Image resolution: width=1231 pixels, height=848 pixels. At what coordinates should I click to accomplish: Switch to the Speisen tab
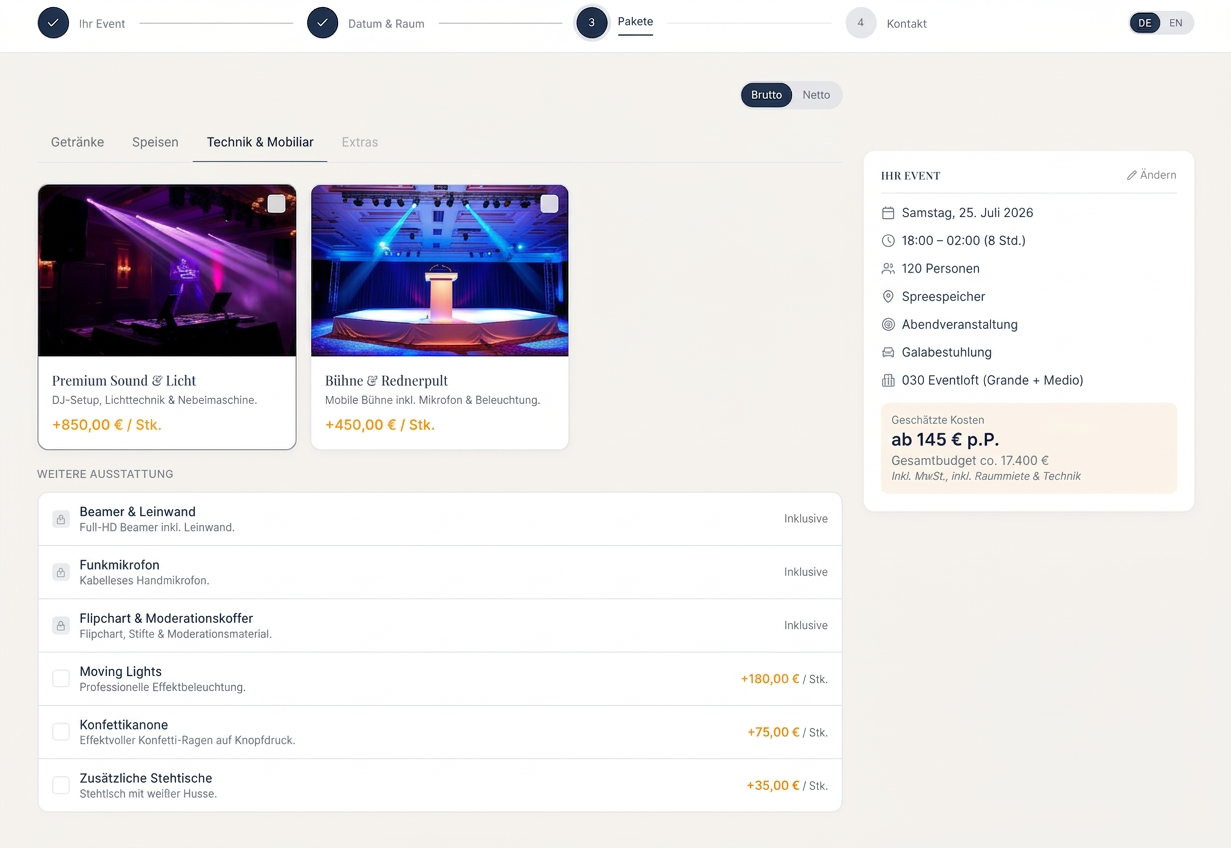pyautogui.click(x=154, y=142)
